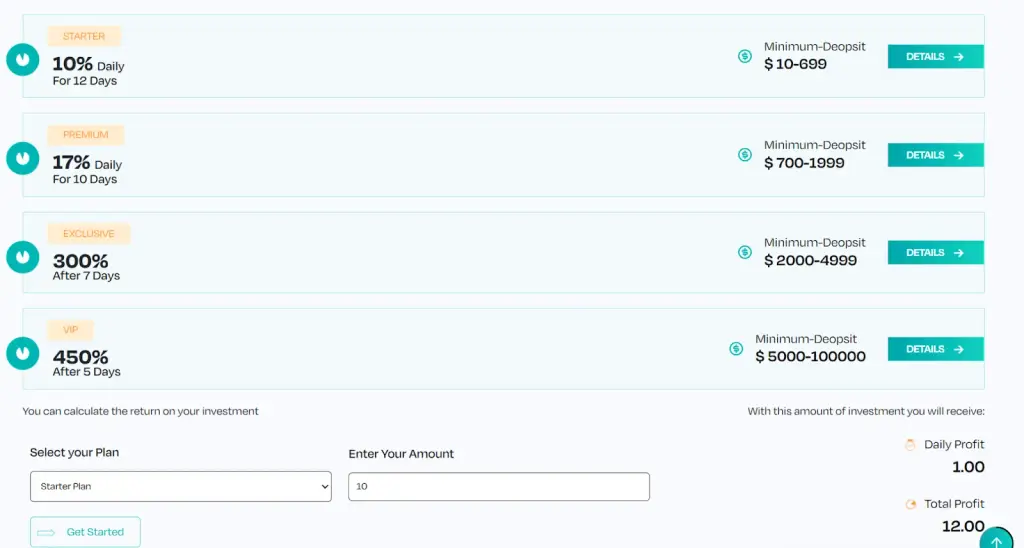
Task: Click the Total Profit value 12.00
Action: tap(963, 526)
